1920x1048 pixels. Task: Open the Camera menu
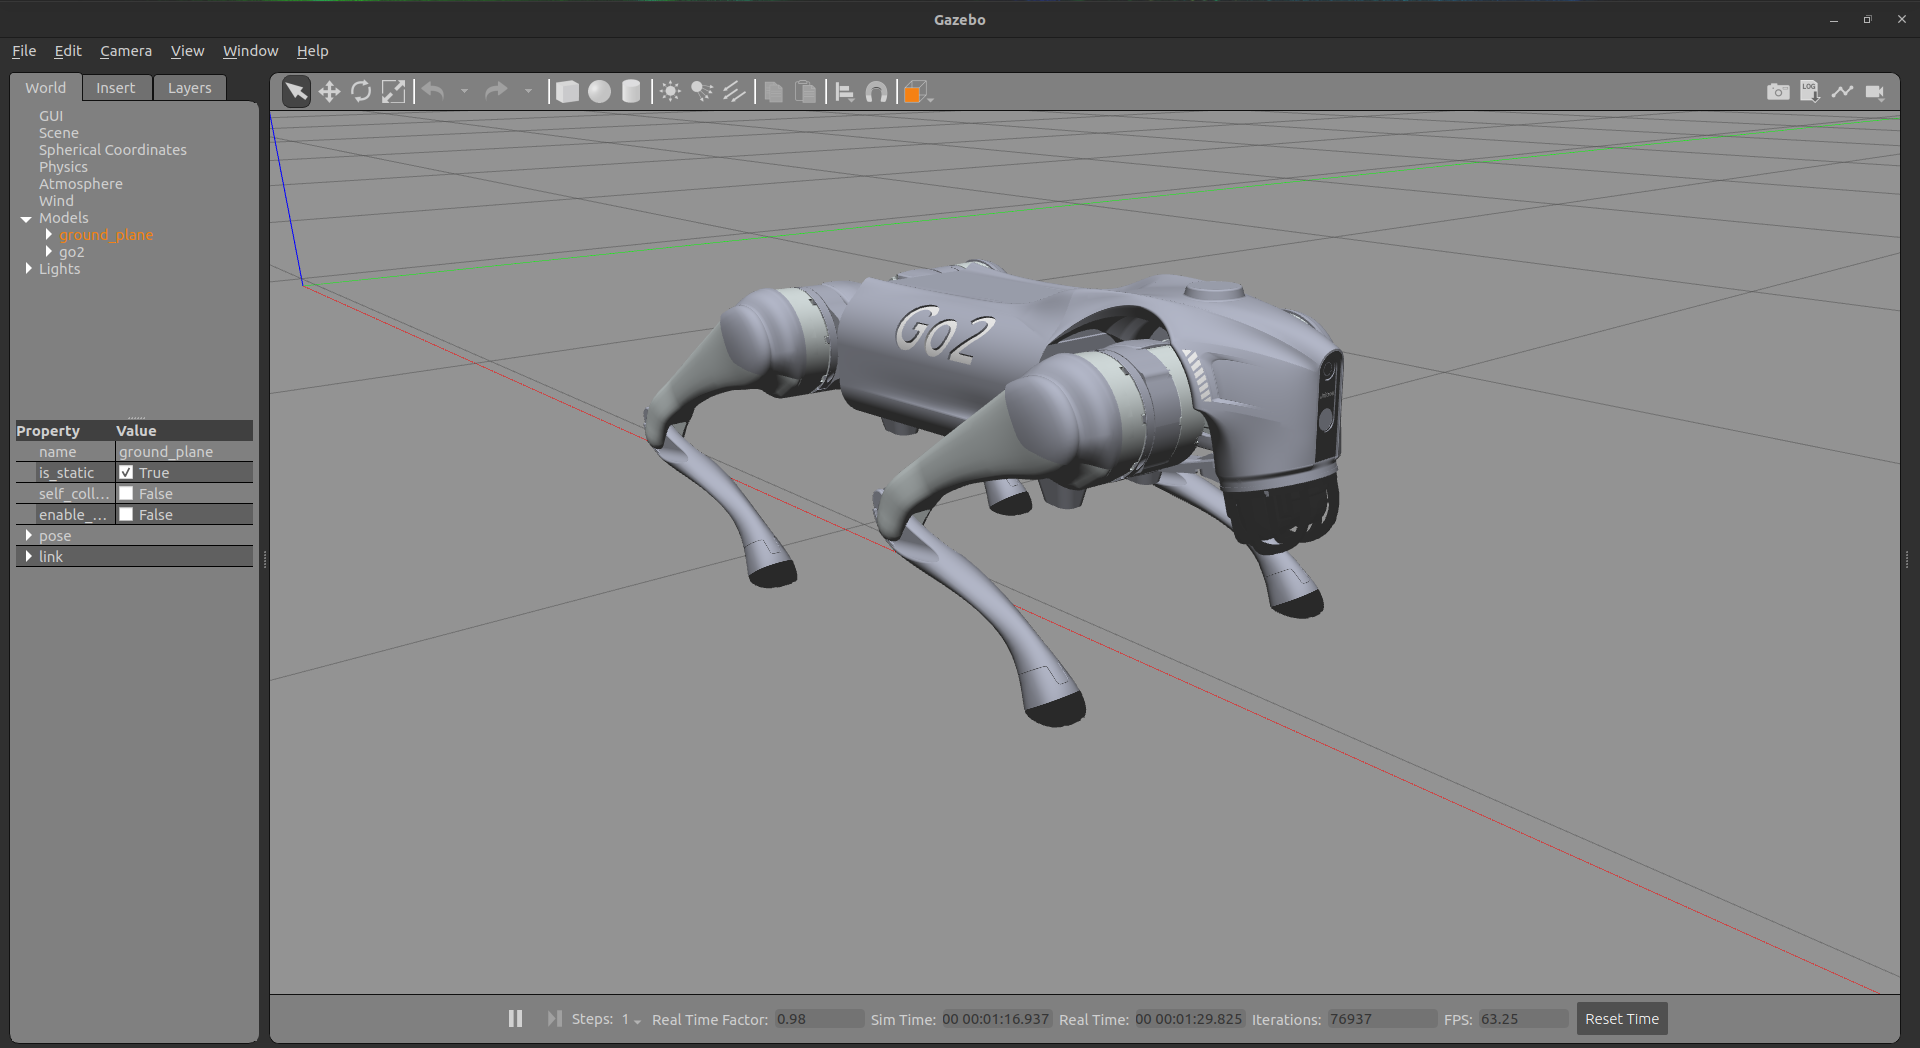tap(126, 51)
